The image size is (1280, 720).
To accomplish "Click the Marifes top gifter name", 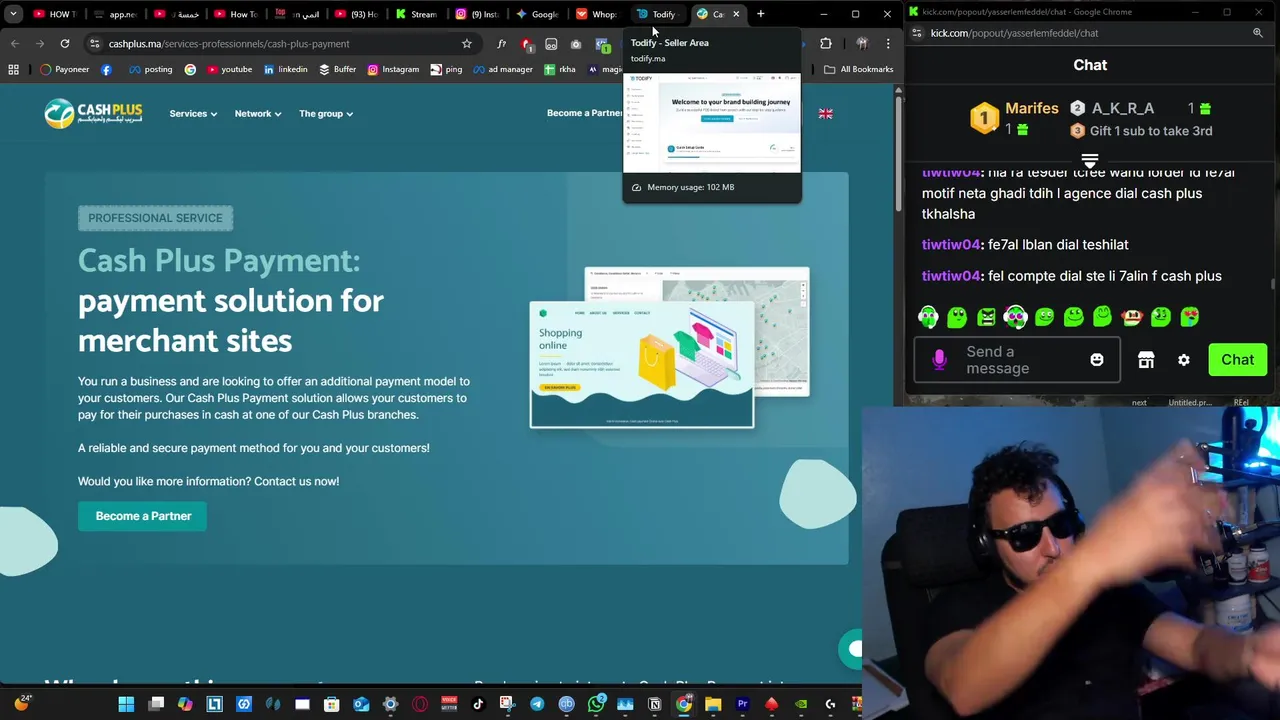I will [1031, 108].
